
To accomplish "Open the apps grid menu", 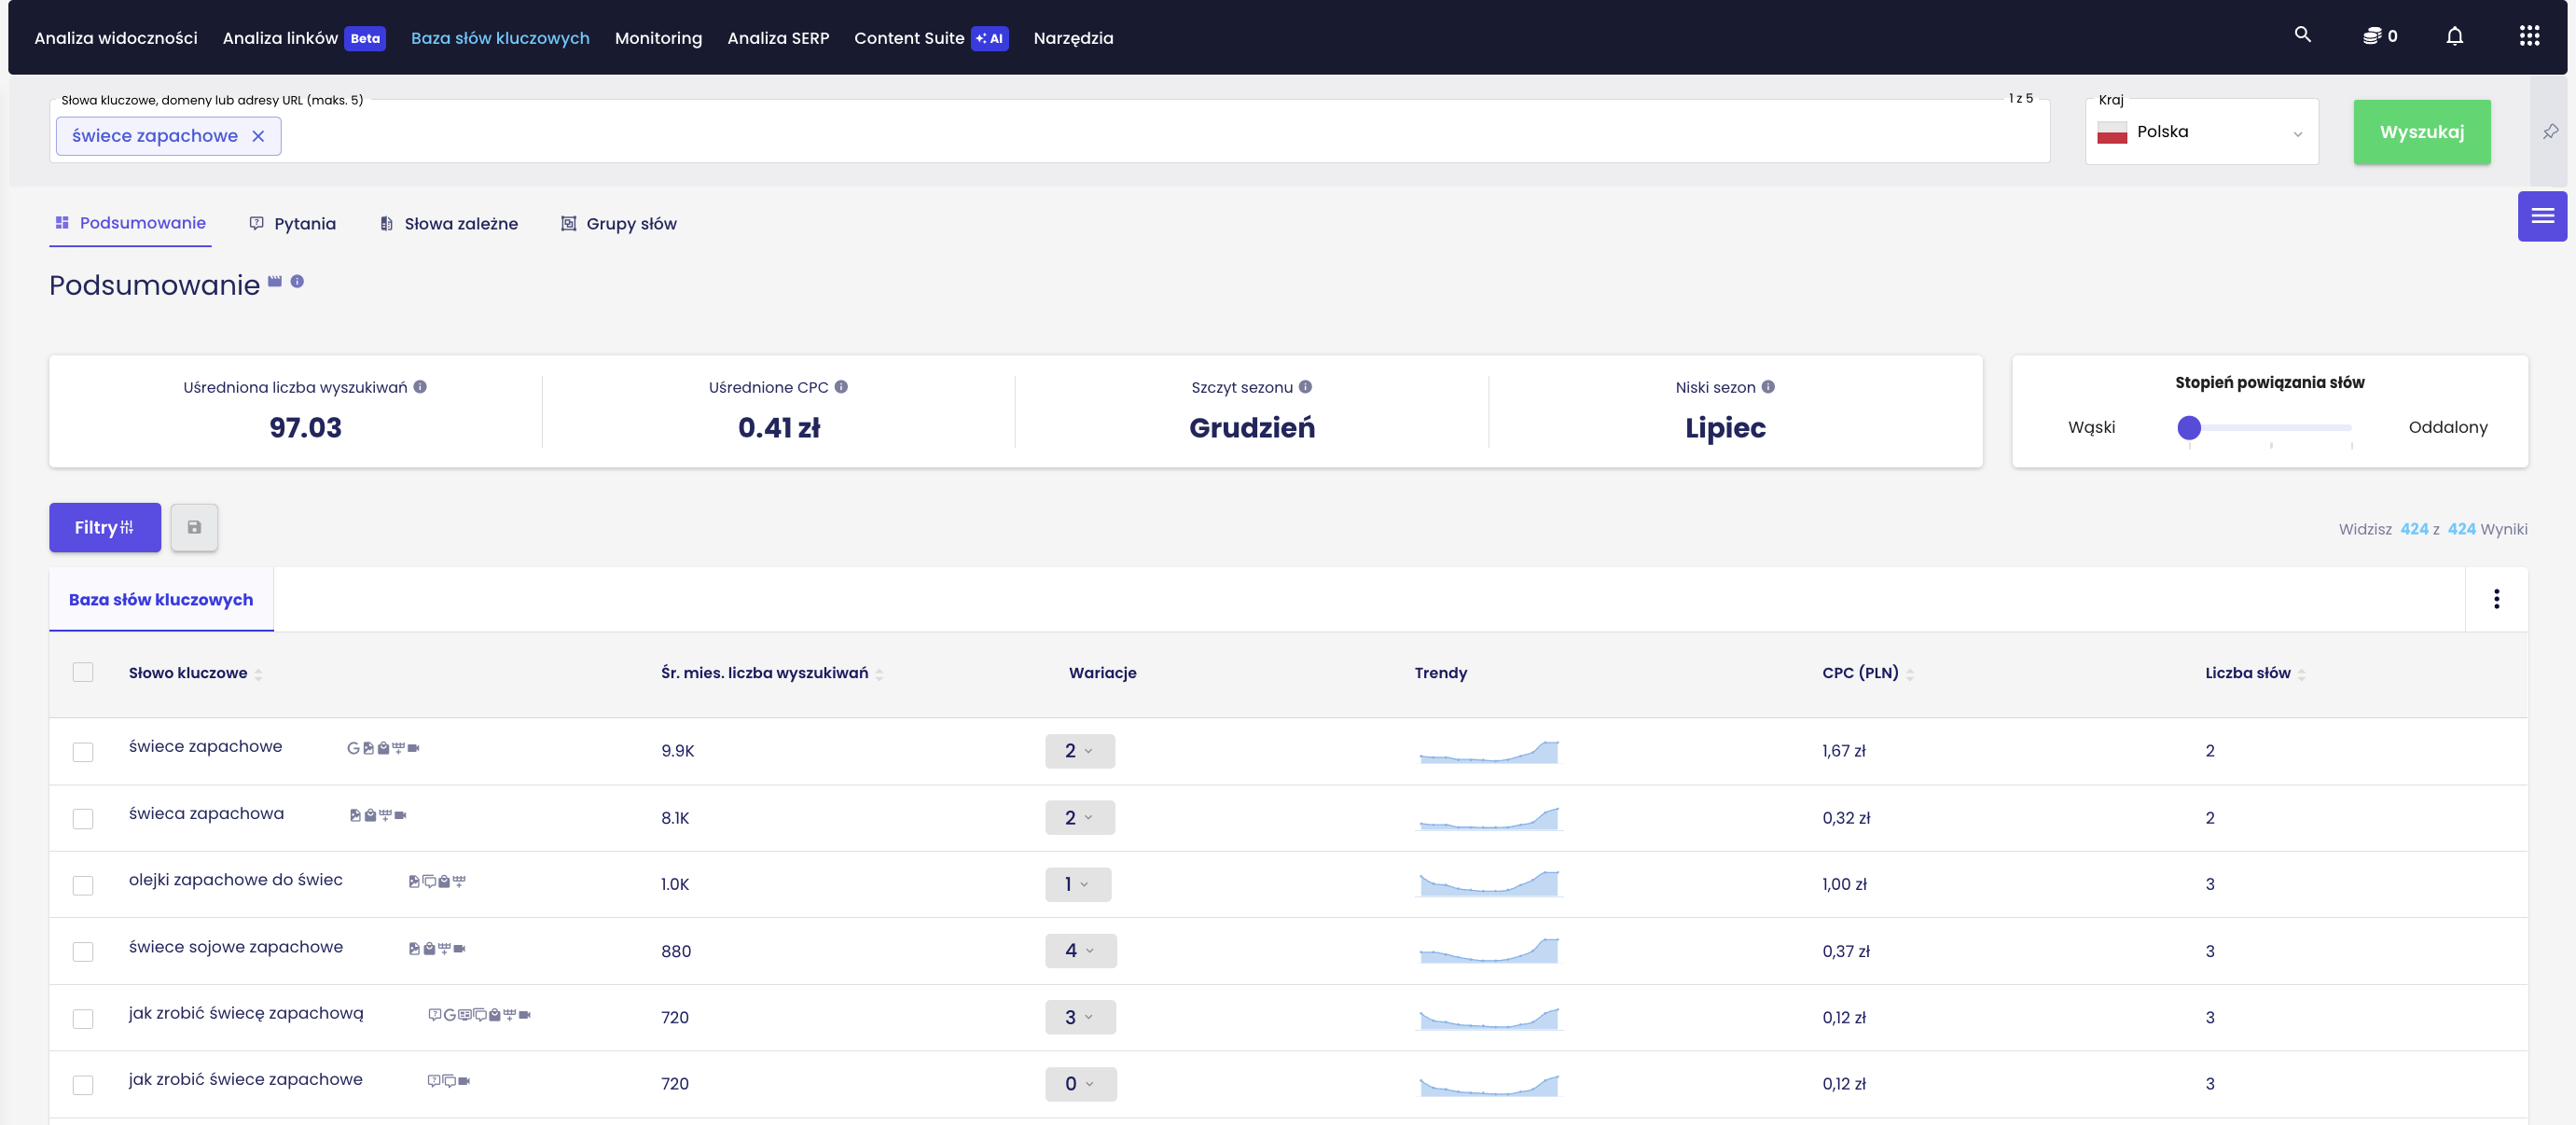I will click(x=2529, y=37).
